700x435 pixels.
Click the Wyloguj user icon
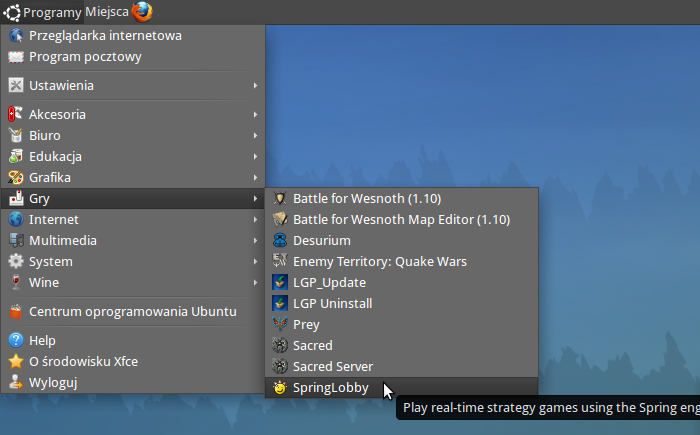click(16, 382)
